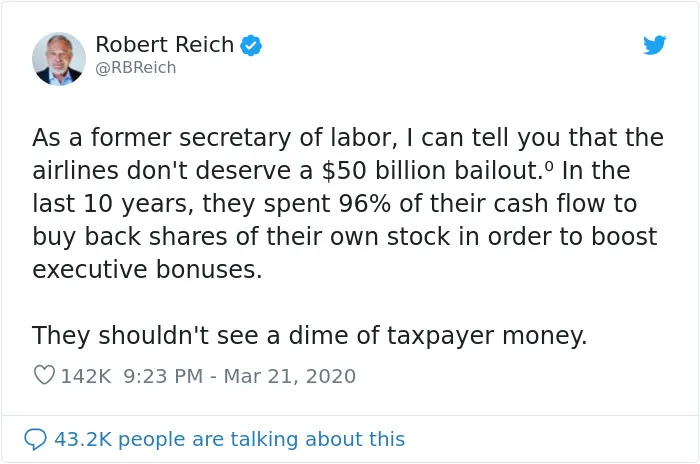
Task: Visit the @RBReich handle link
Action: [x=136, y=68]
